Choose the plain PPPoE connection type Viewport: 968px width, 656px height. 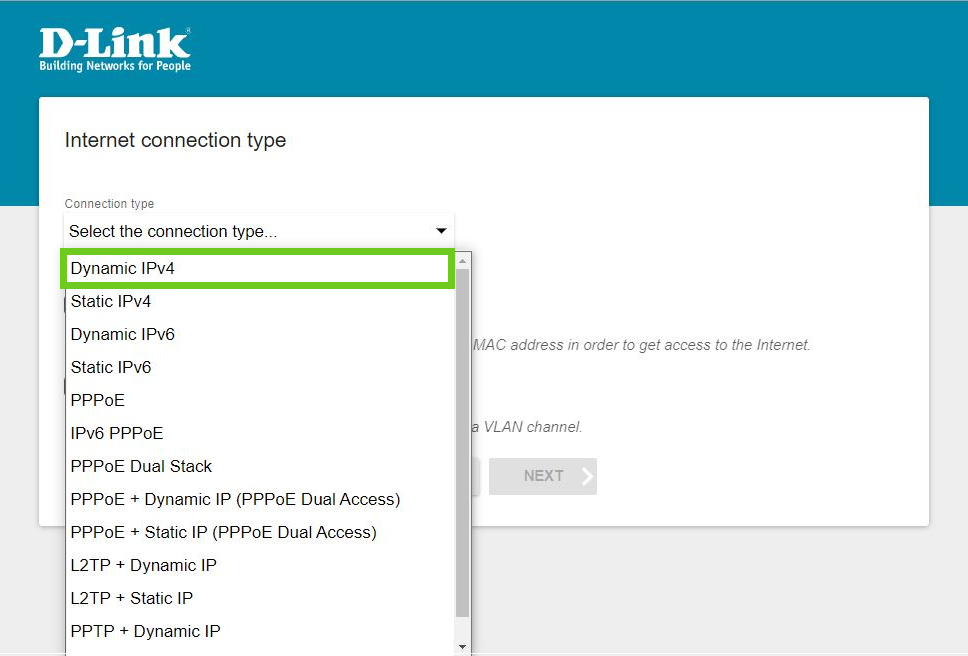98,400
